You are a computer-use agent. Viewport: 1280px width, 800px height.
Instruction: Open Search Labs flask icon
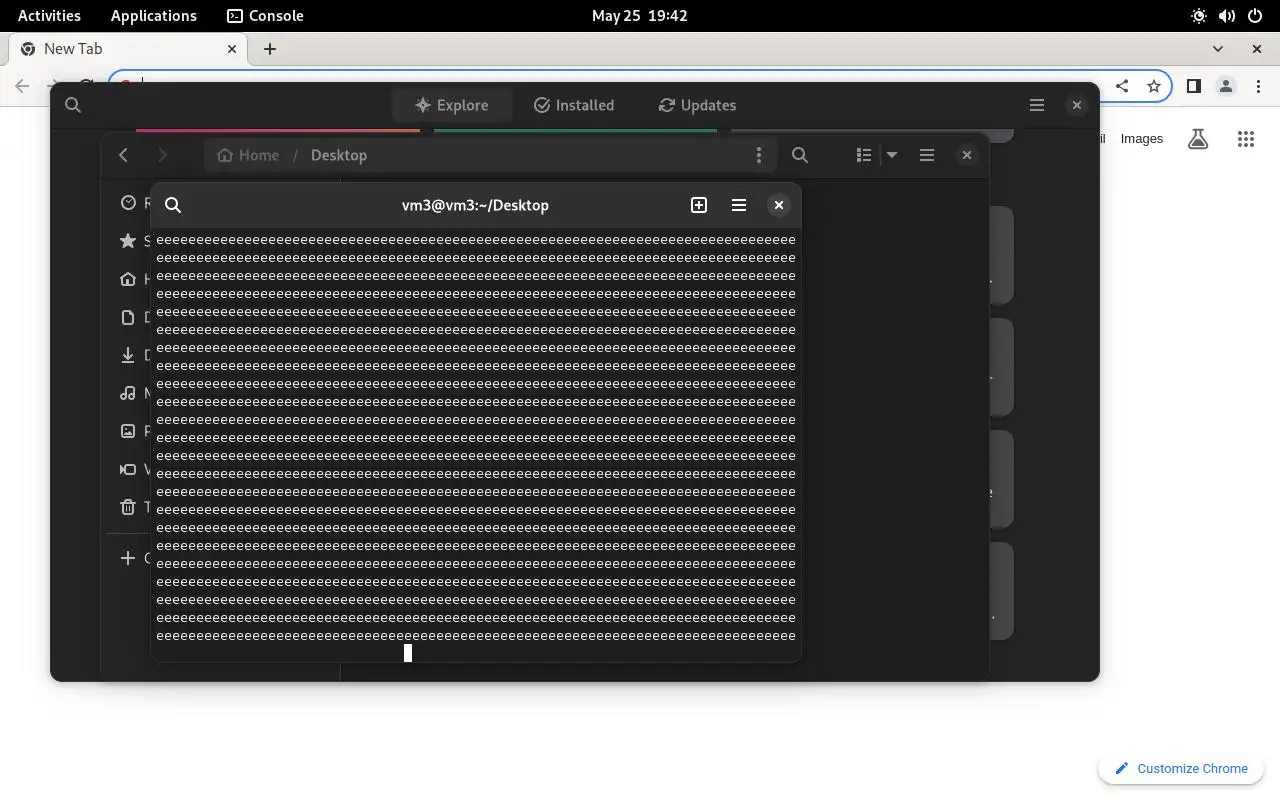pyautogui.click(x=1198, y=139)
